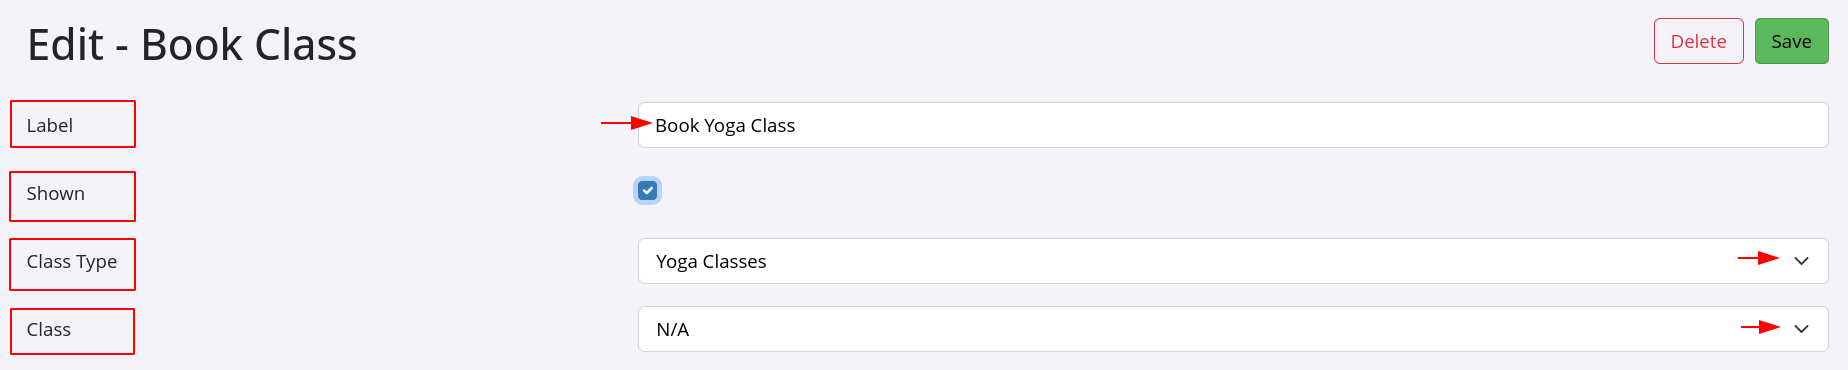Open the N/A class dropdown
Image resolution: width=1848 pixels, height=370 pixels.
(1233, 329)
